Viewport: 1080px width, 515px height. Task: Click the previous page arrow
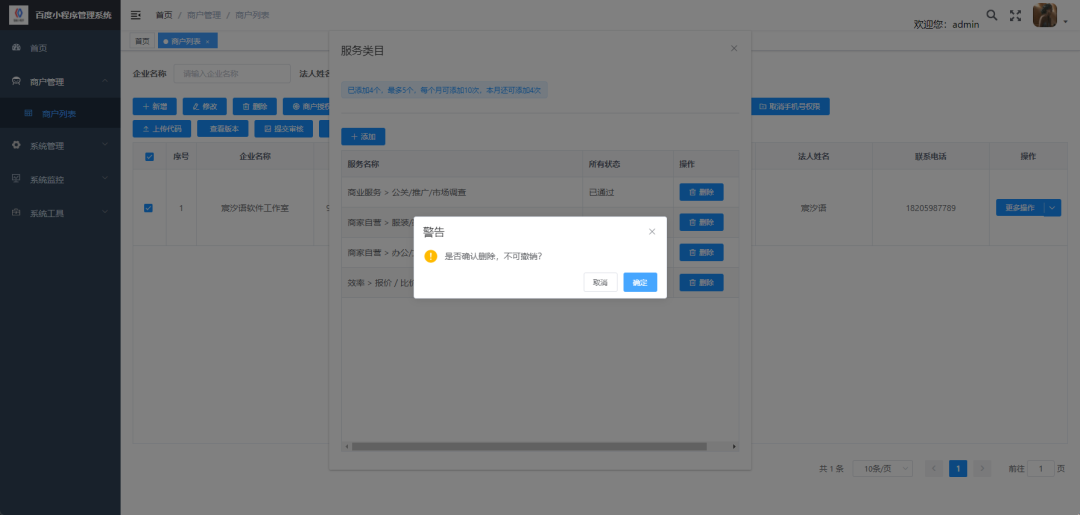(x=934, y=468)
